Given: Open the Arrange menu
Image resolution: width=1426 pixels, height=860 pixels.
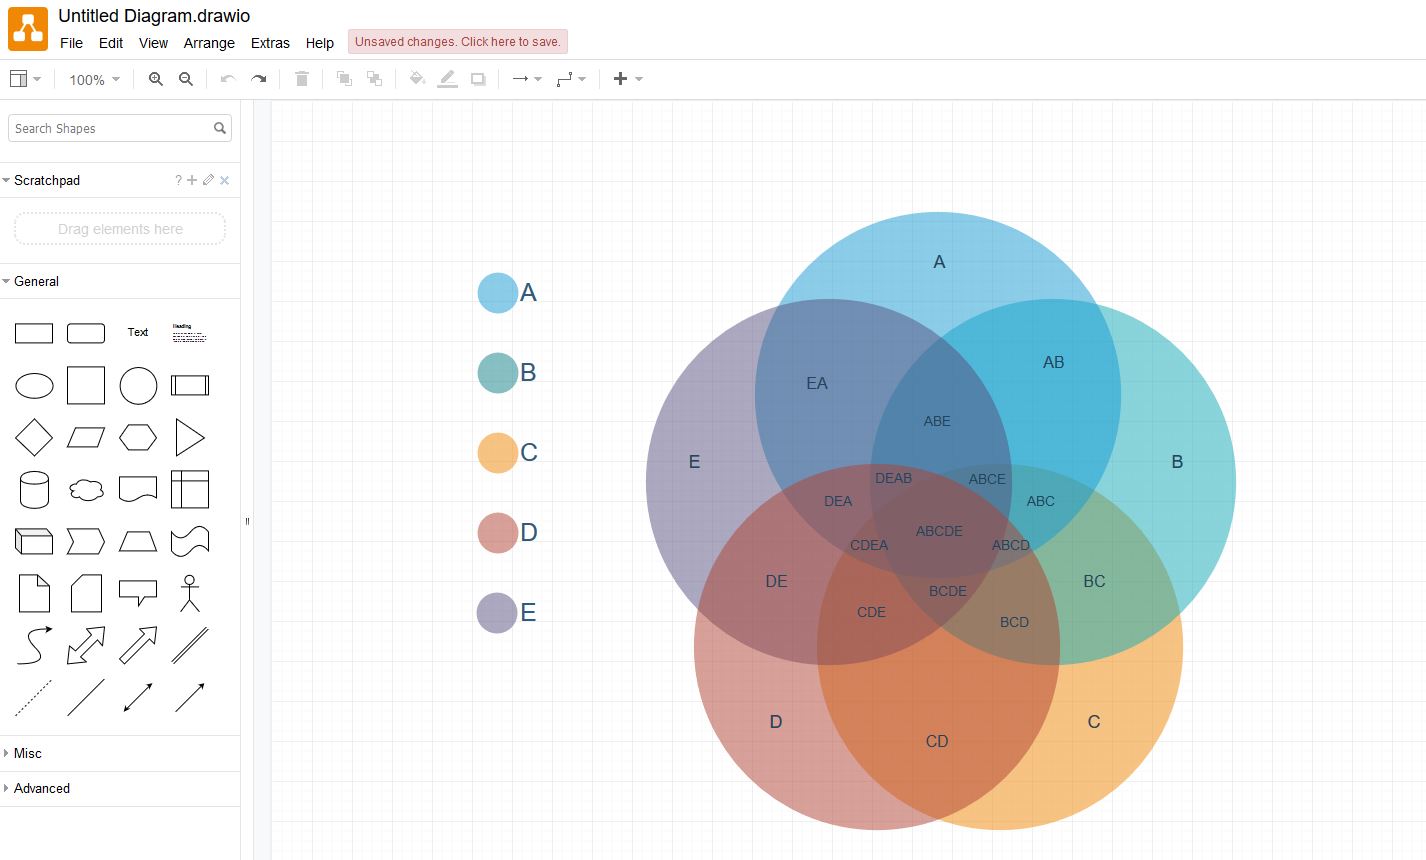Looking at the screenshot, I should click(x=209, y=43).
